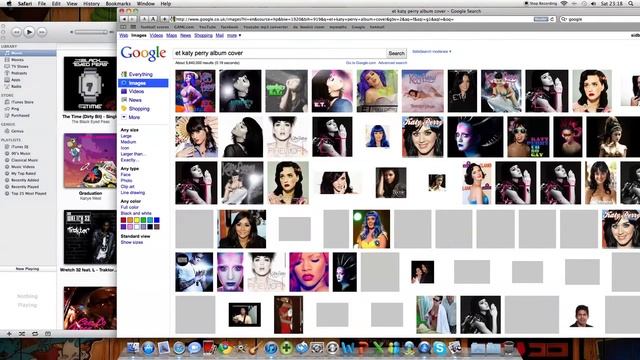Image resolution: width=640 pixels, height=360 pixels.
Task: Click the iTunes previous track button
Action: pyautogui.click(x=16, y=32)
